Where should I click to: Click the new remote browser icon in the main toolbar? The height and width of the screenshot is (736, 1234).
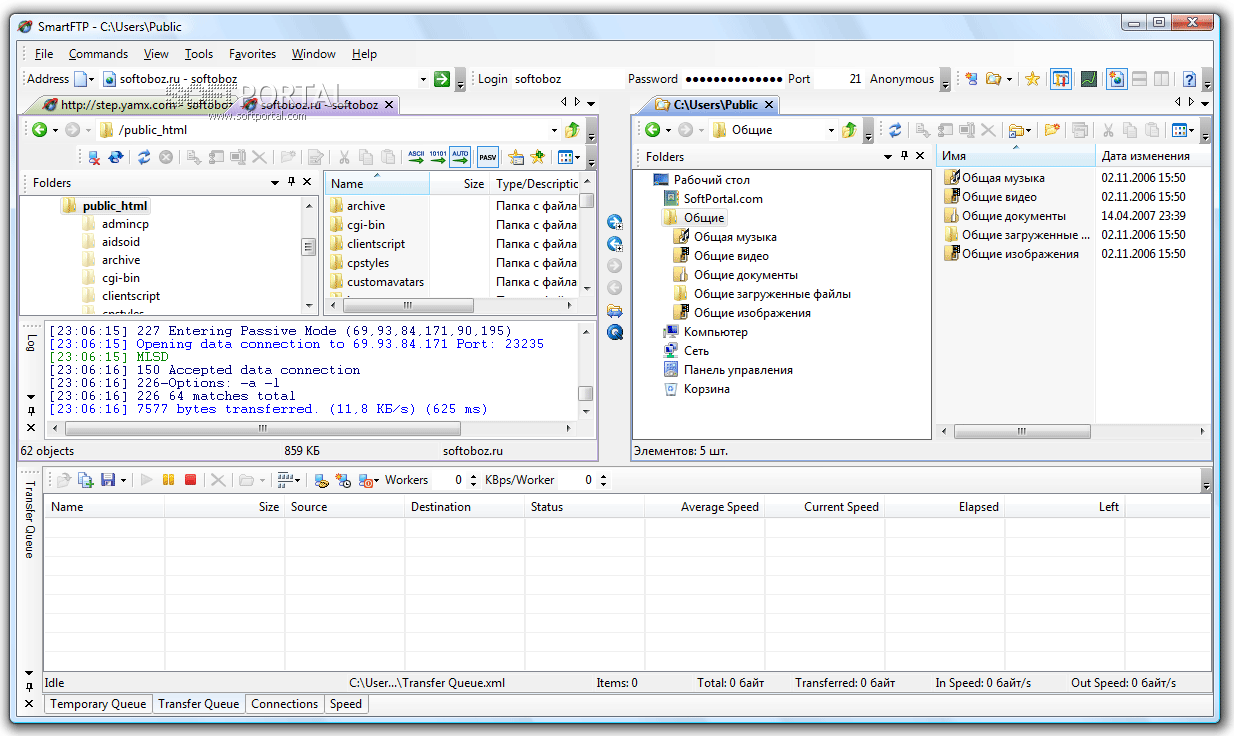pyautogui.click(x=971, y=79)
